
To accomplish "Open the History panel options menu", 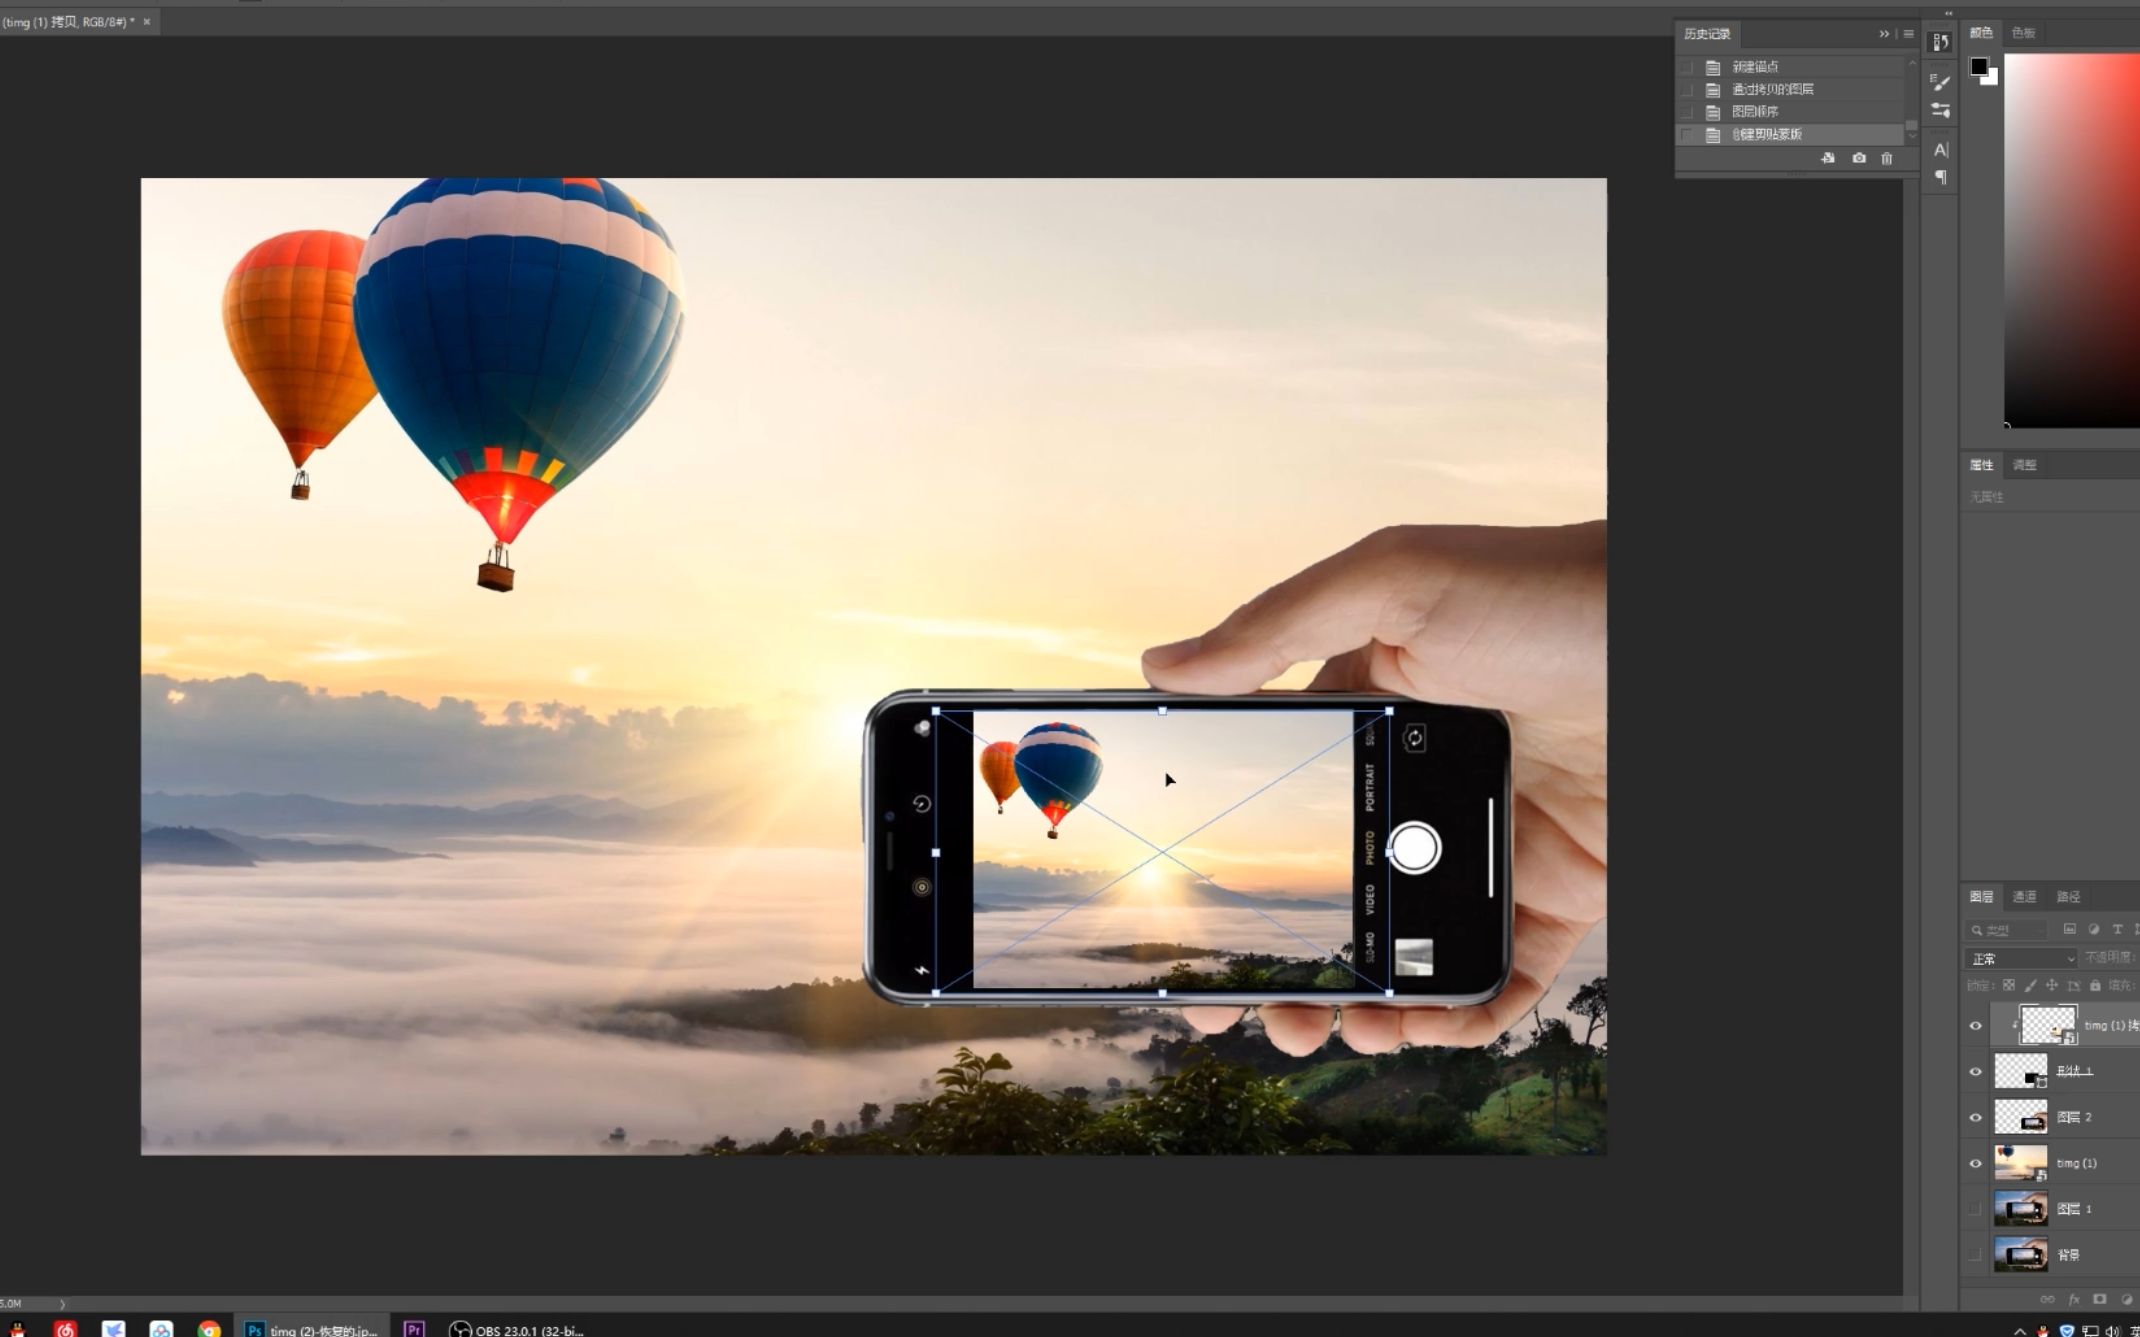I will (1908, 34).
